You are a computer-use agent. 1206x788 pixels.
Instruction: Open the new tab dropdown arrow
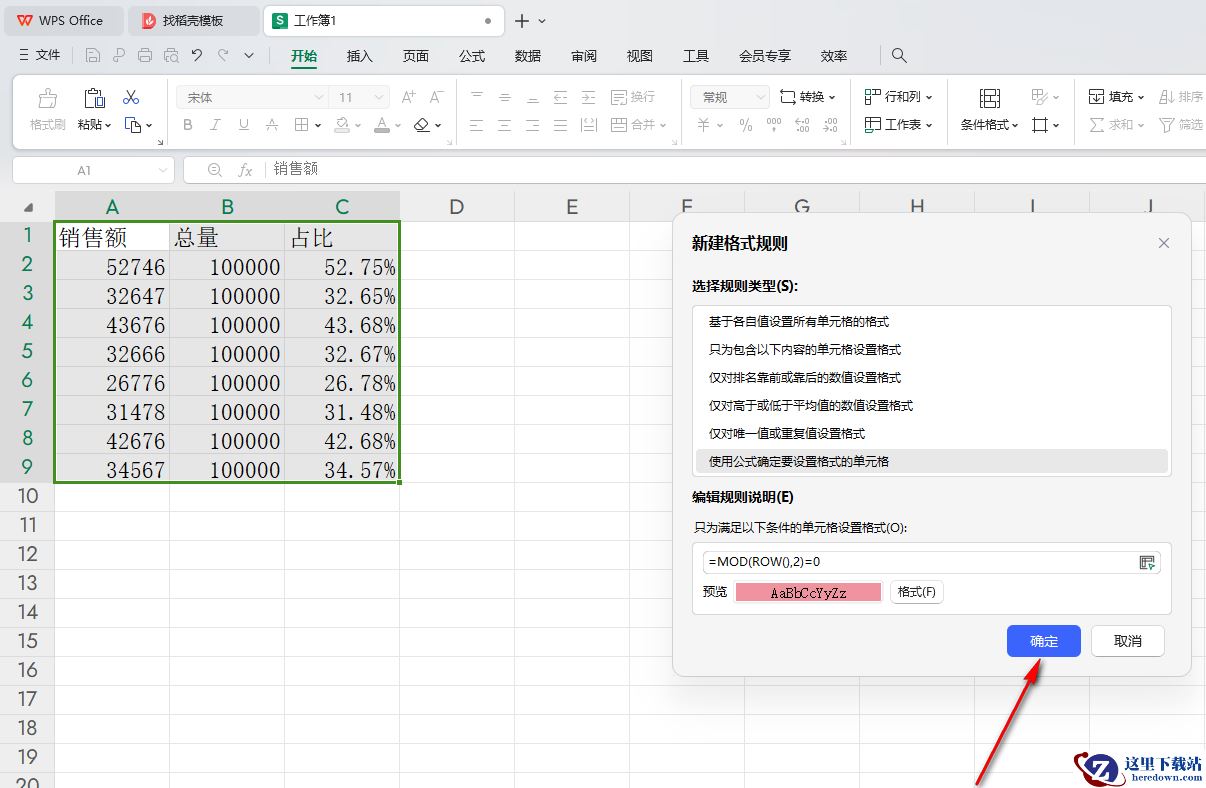coord(542,21)
